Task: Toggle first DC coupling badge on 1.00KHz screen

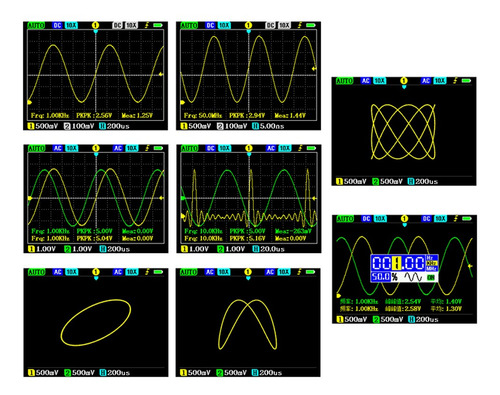Action: click(x=57, y=25)
